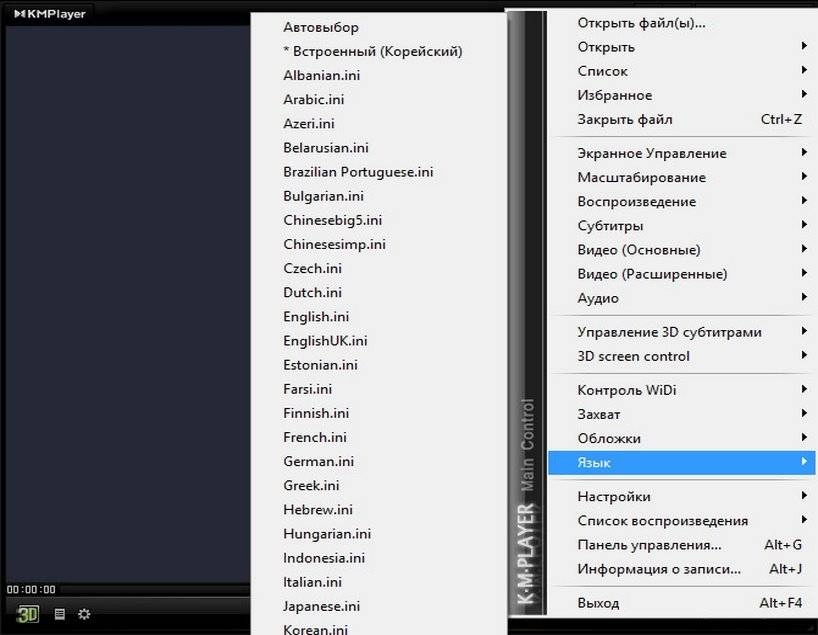Expand Видео (Основные) submenu
The height and width of the screenshot is (635, 818).
coord(681,250)
